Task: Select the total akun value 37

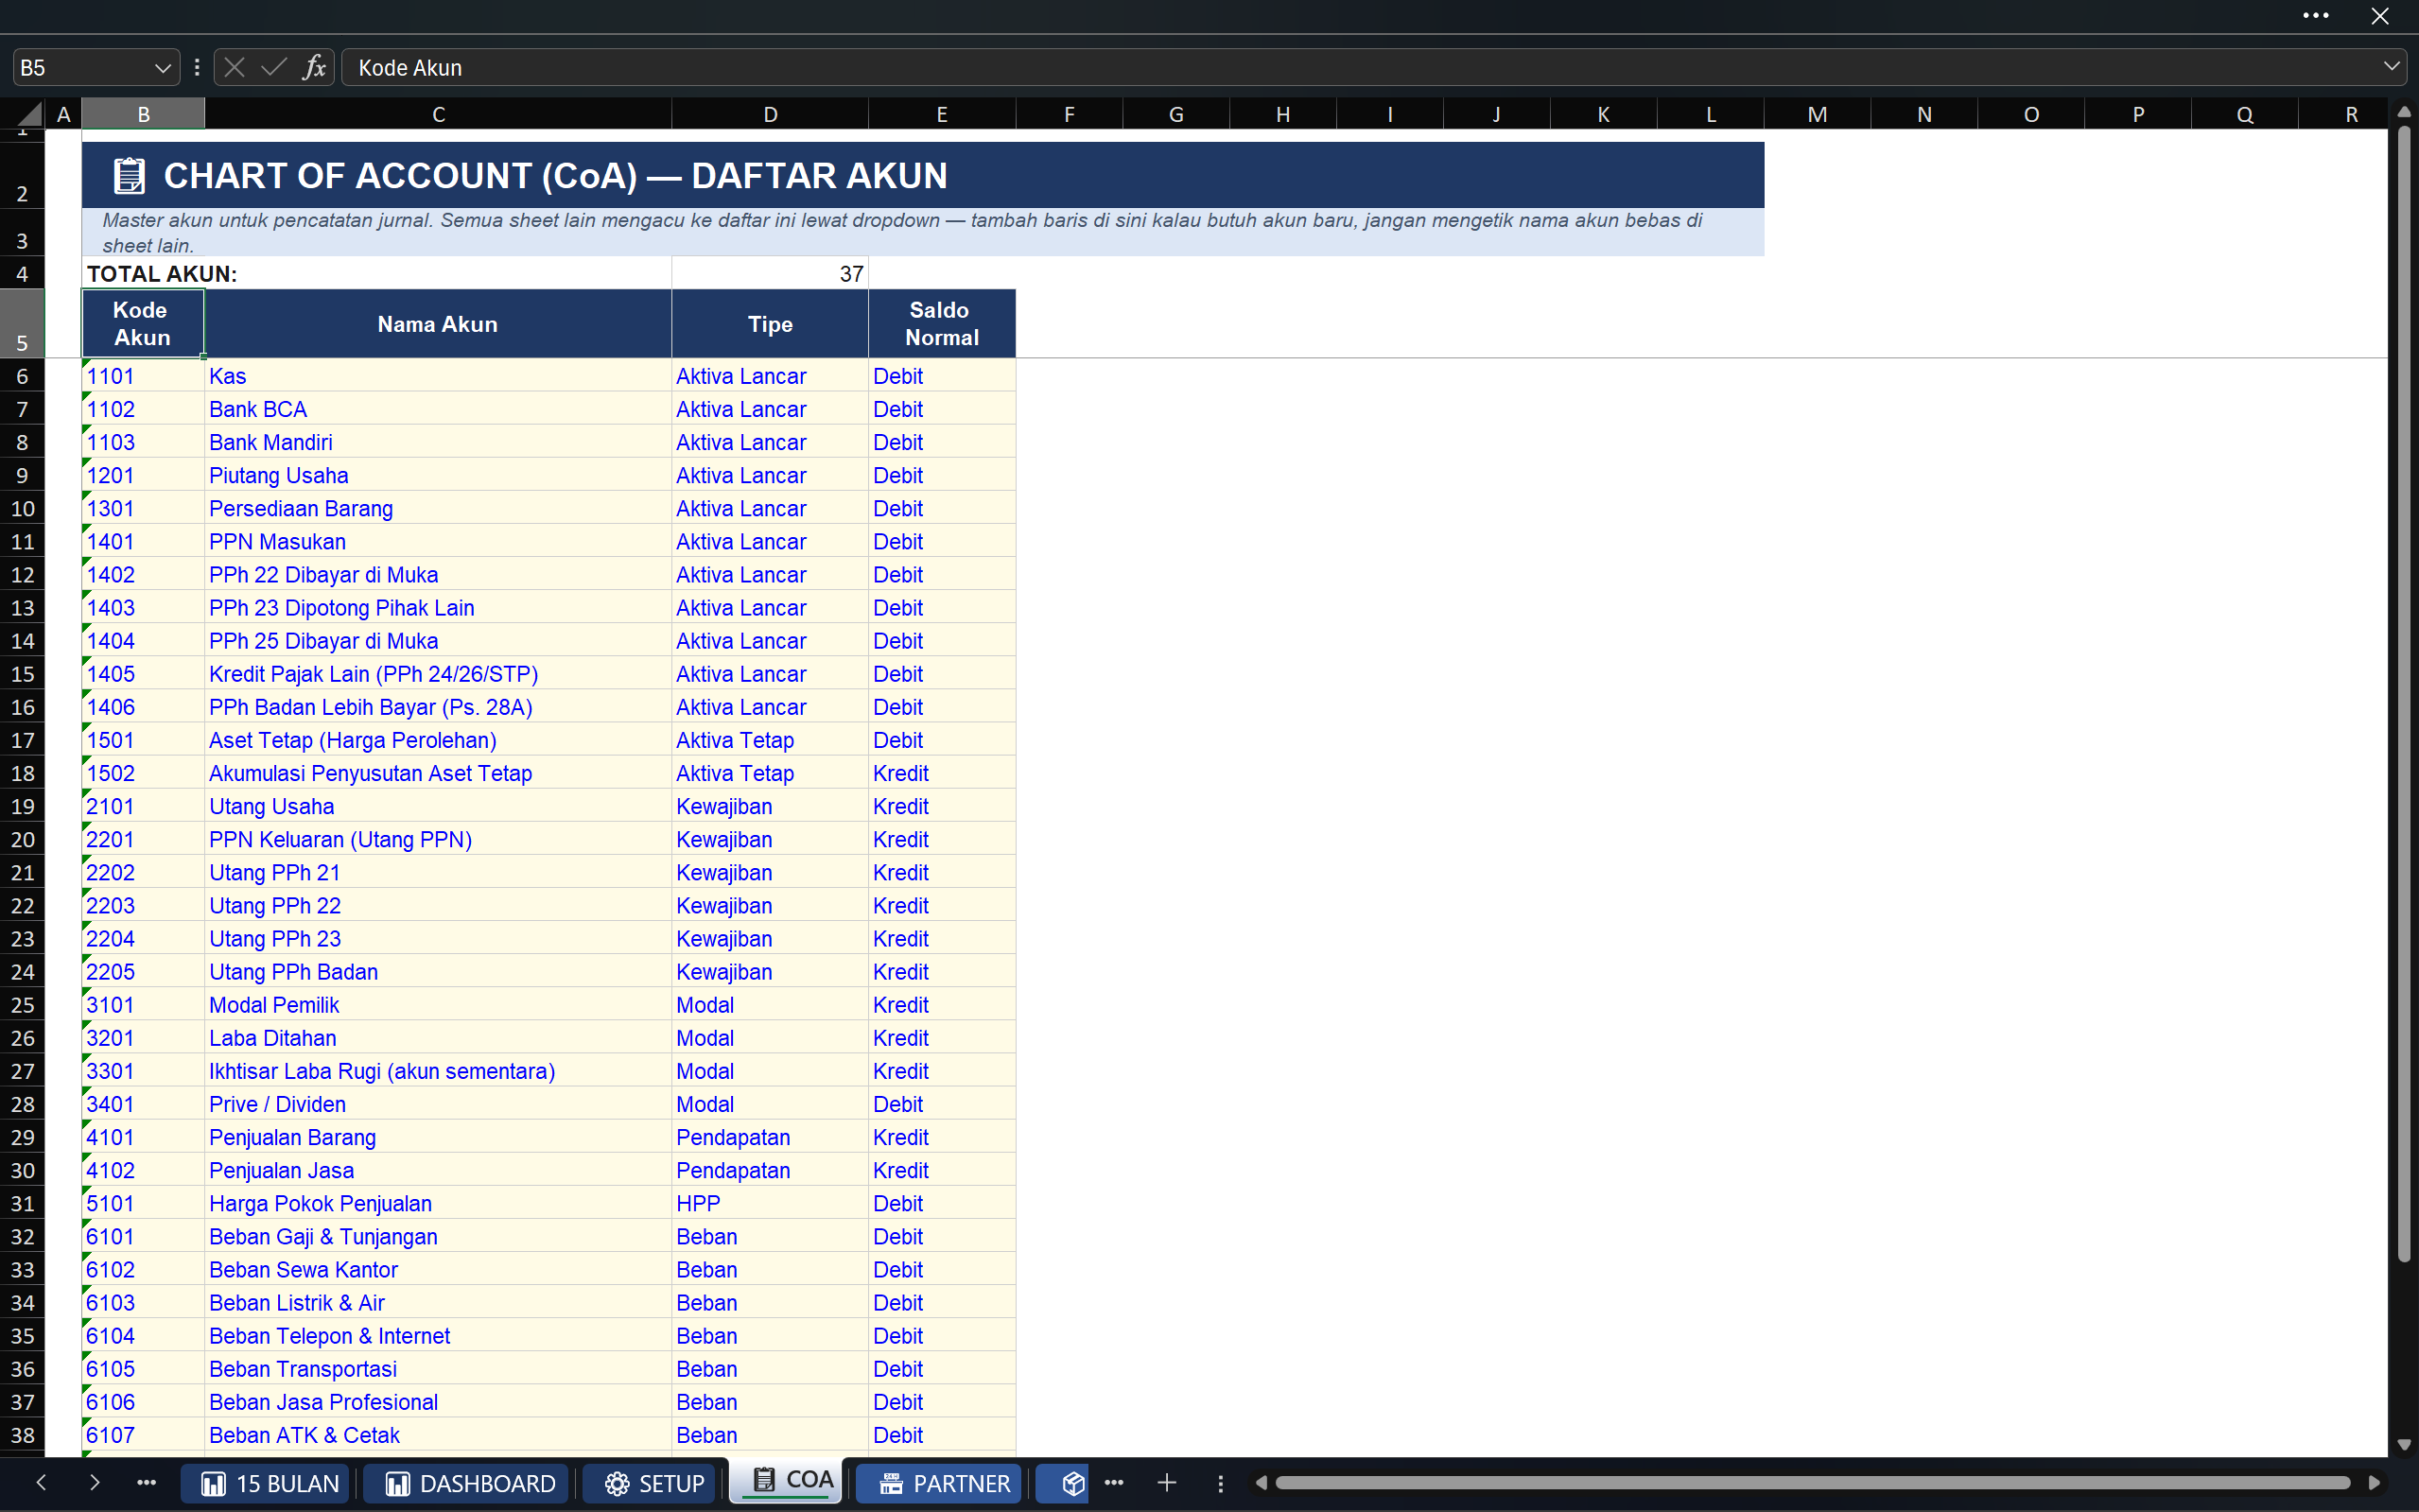Action: 769,274
